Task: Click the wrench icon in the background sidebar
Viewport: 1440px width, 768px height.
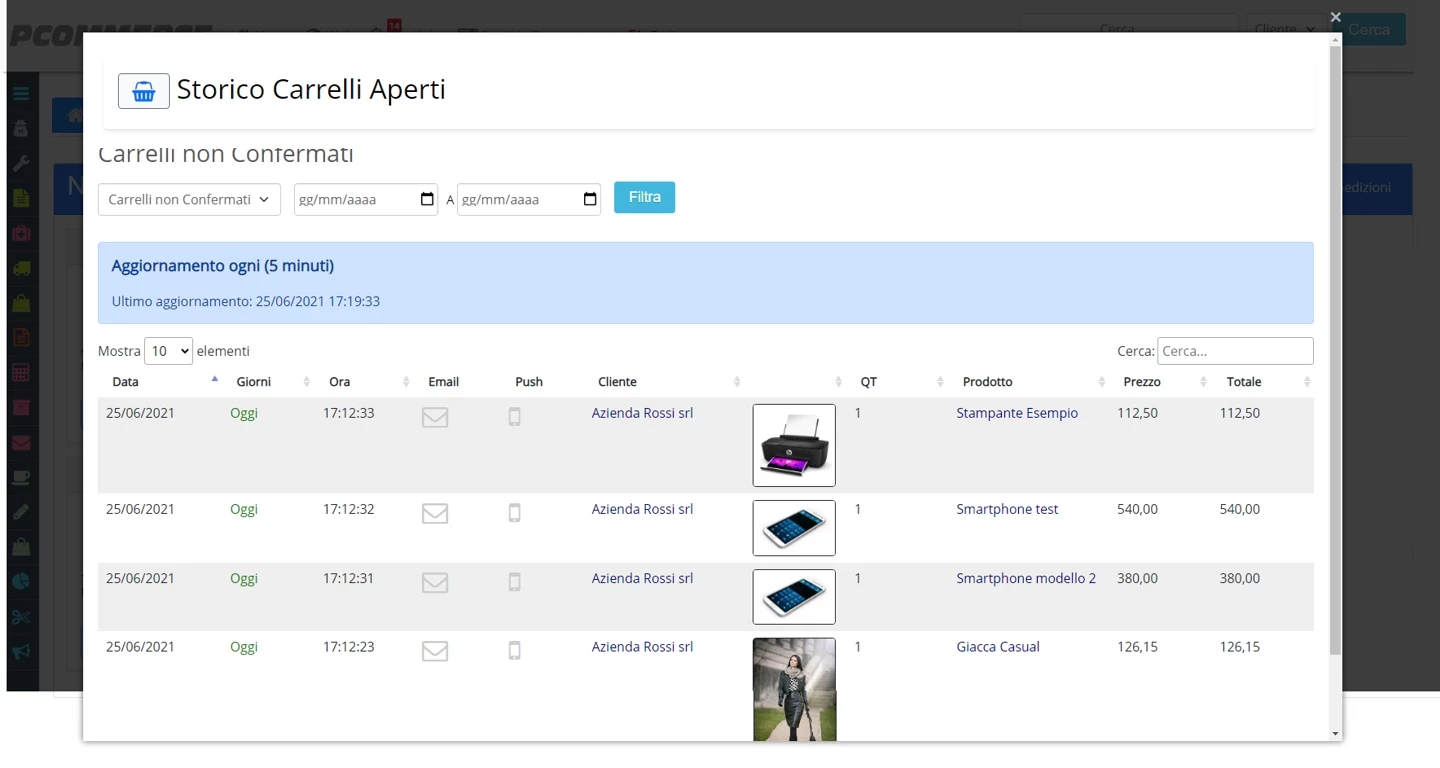Action: (x=21, y=164)
